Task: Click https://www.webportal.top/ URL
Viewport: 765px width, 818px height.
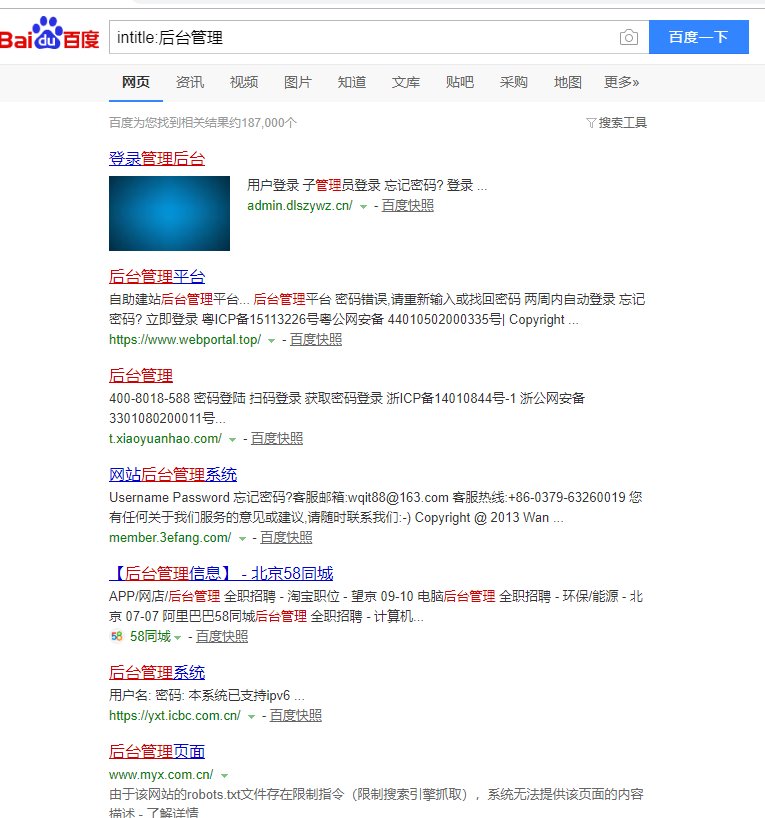Action: [x=185, y=340]
